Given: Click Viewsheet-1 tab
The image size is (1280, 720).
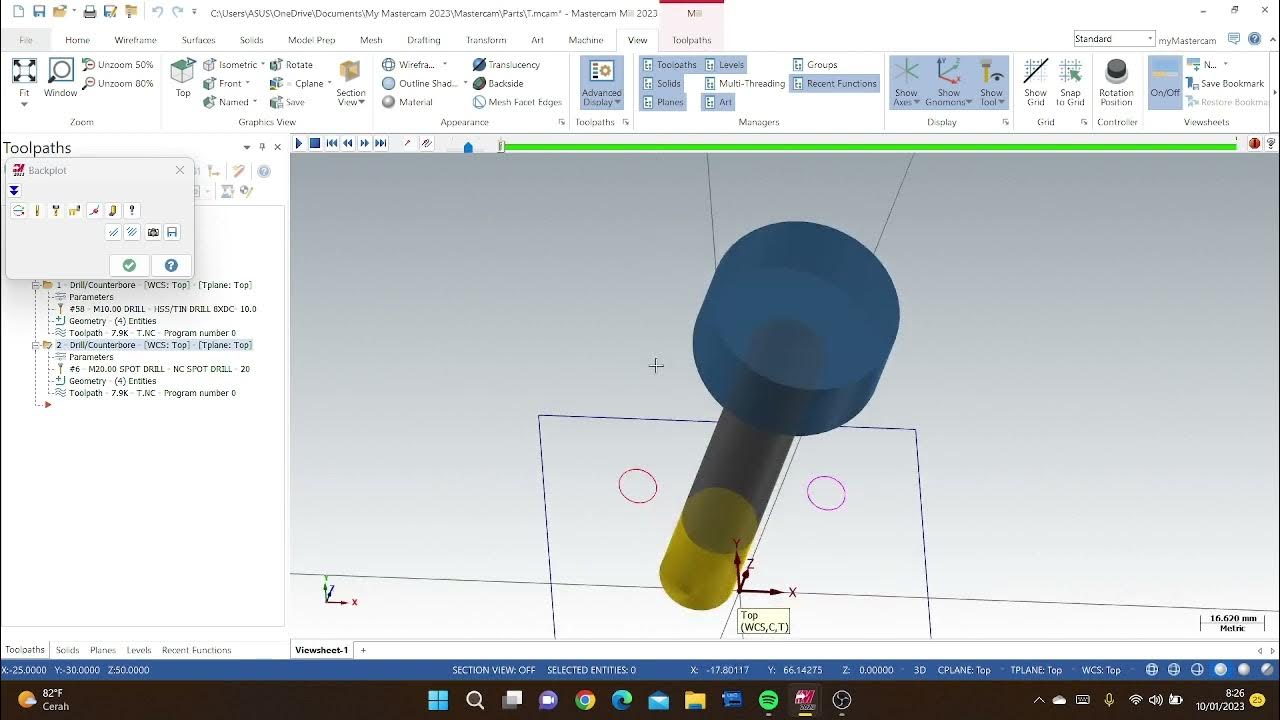Looking at the screenshot, I should (x=321, y=650).
